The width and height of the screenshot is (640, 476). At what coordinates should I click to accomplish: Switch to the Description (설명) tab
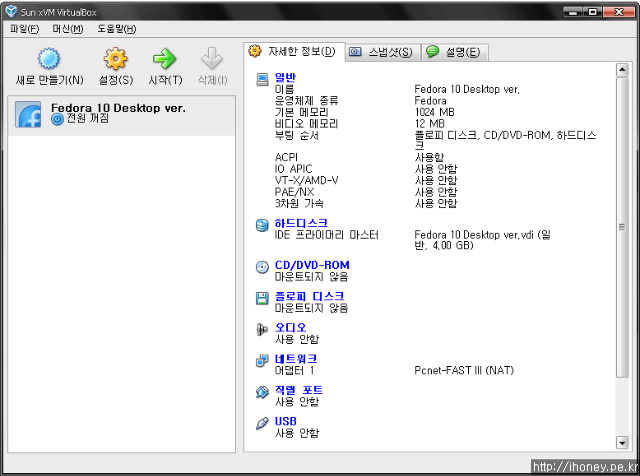point(455,52)
